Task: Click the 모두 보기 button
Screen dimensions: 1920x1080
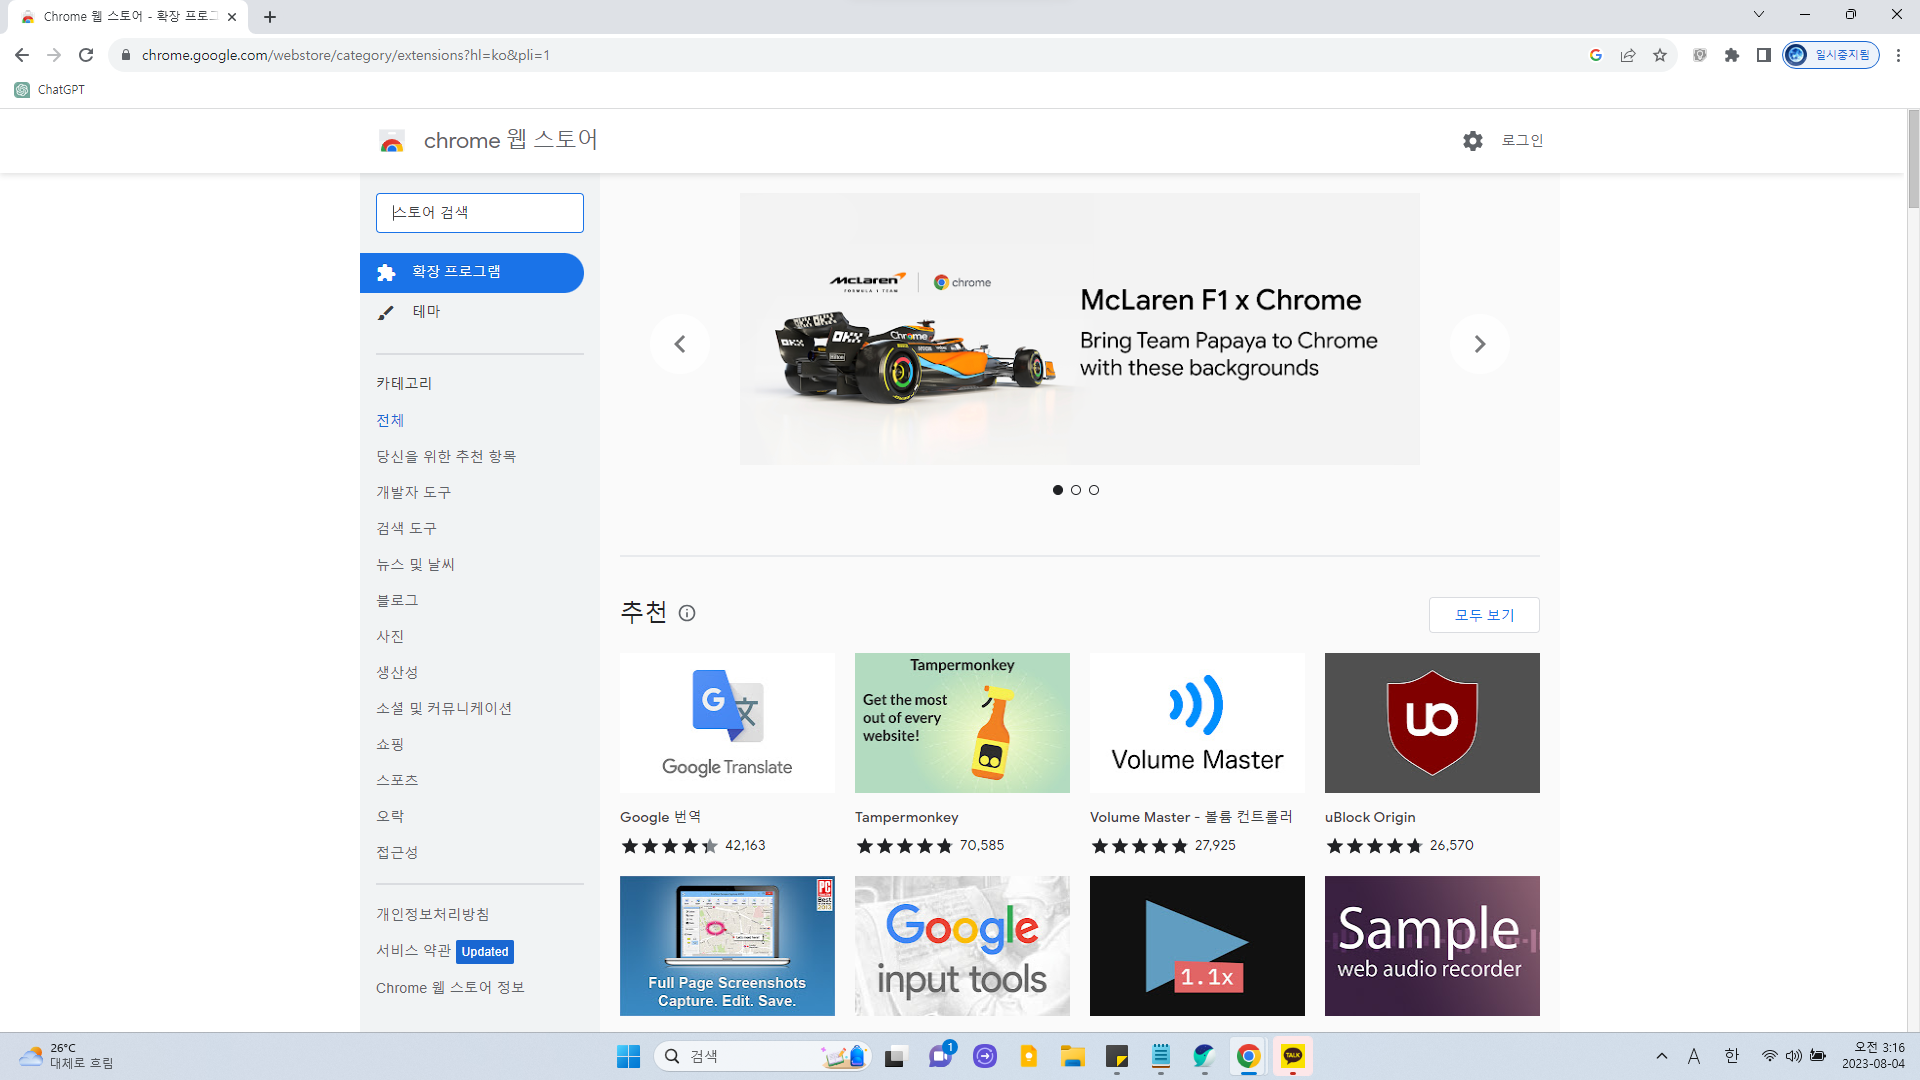Action: [x=1484, y=615]
